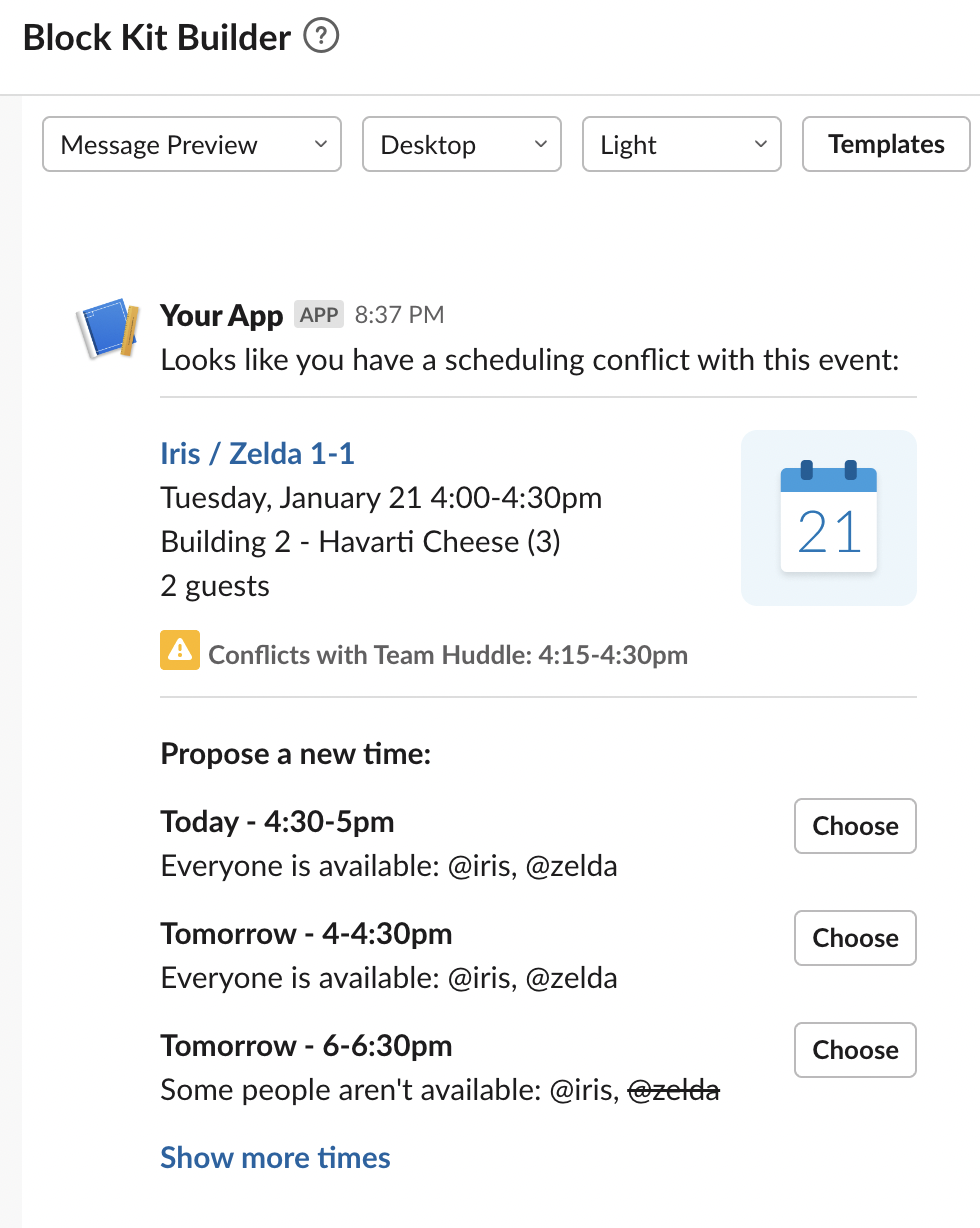Image resolution: width=980 pixels, height=1228 pixels.
Task: Open the Block Kit Builder help icon
Action: point(322,37)
